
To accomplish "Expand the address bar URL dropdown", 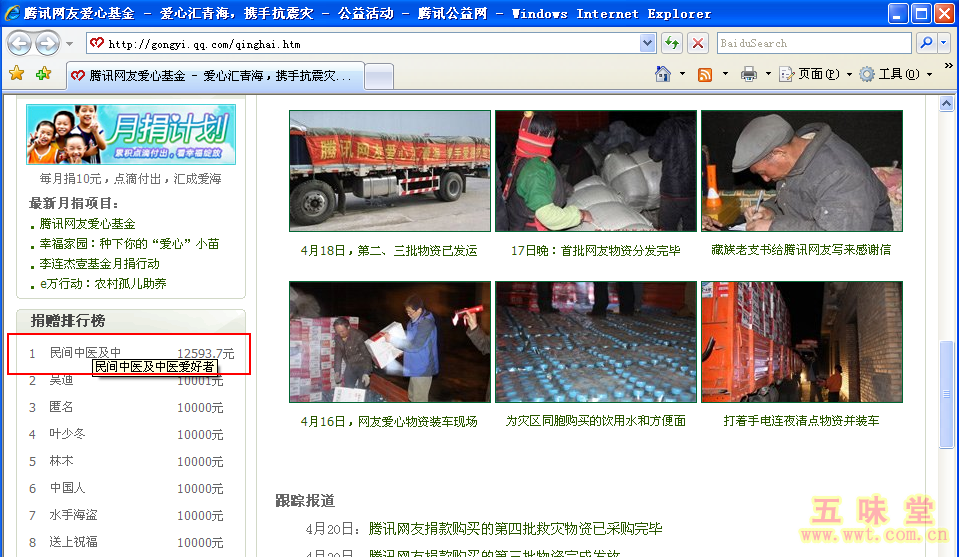I will click(647, 43).
